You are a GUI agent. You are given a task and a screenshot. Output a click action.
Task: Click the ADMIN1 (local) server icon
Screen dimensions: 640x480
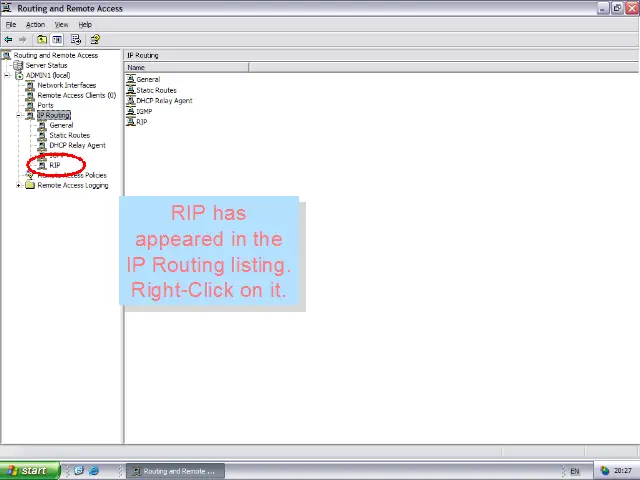19,76
